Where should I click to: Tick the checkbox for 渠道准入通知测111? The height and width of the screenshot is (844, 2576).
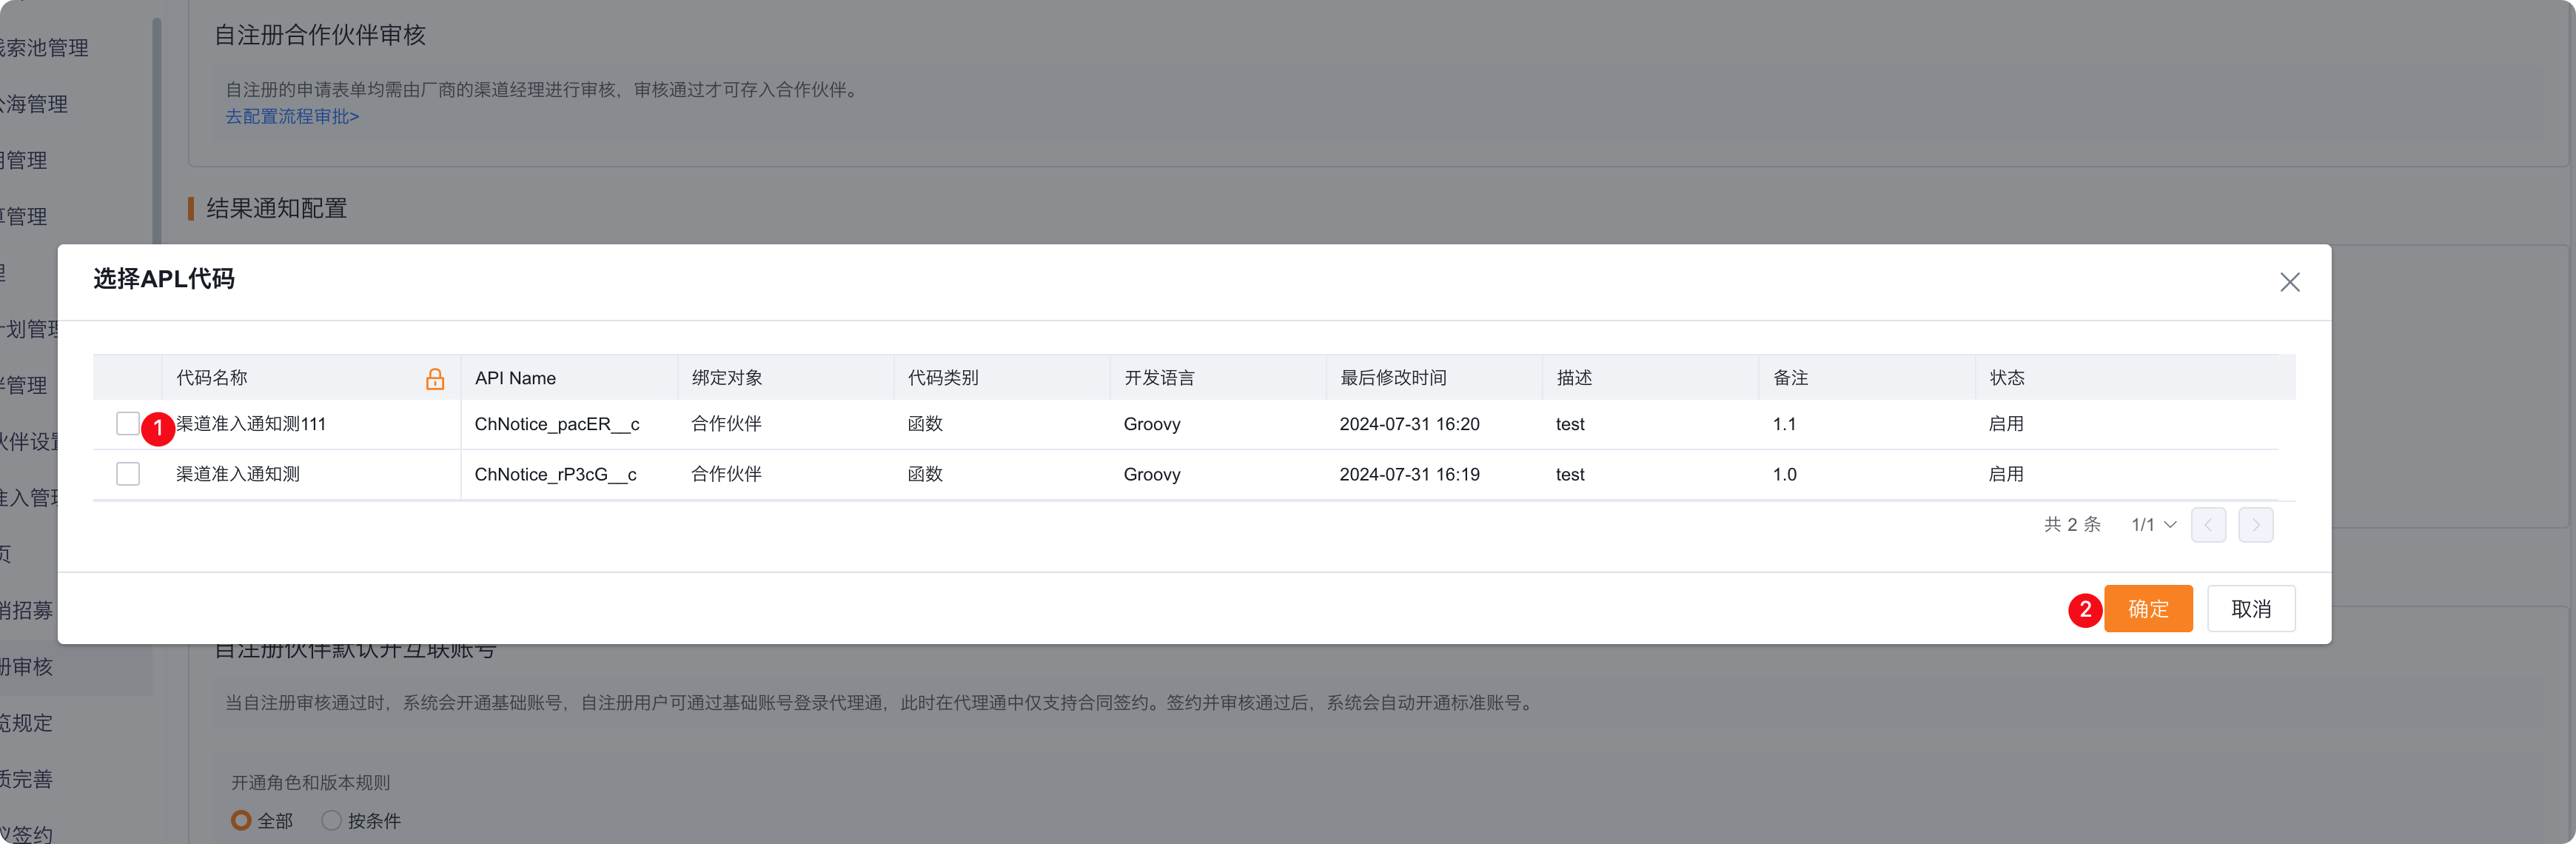tap(128, 424)
